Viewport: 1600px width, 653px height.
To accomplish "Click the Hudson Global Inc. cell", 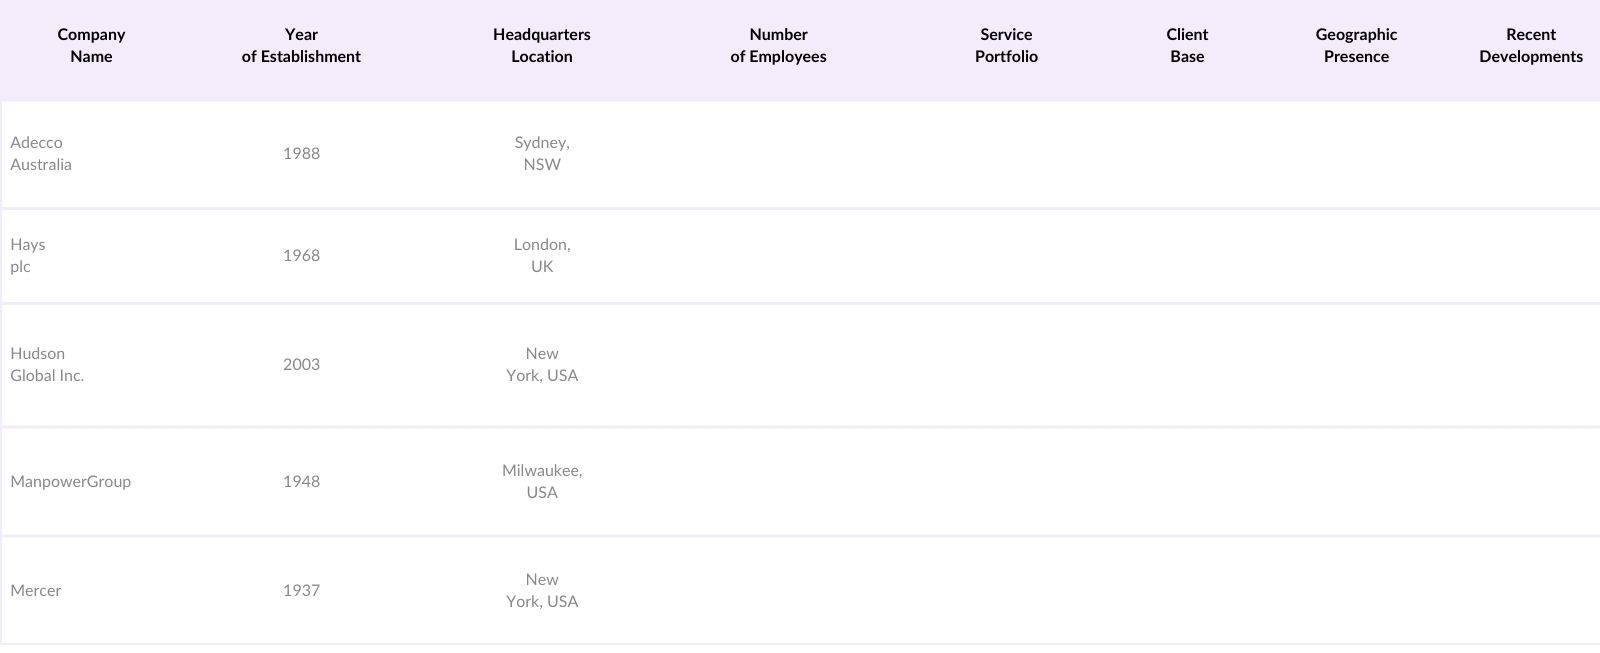I will [x=47, y=365].
